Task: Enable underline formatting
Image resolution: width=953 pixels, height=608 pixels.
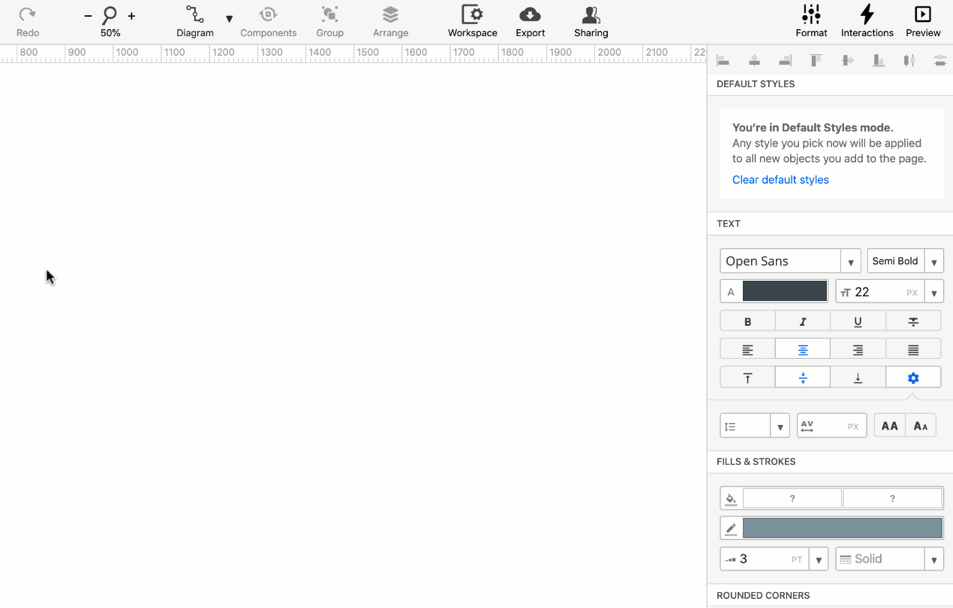Action: [858, 321]
